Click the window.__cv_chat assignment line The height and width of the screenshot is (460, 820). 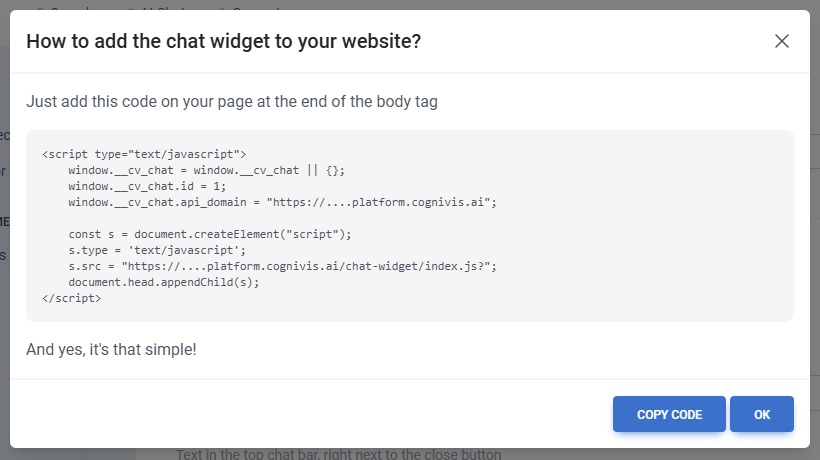coord(206,171)
